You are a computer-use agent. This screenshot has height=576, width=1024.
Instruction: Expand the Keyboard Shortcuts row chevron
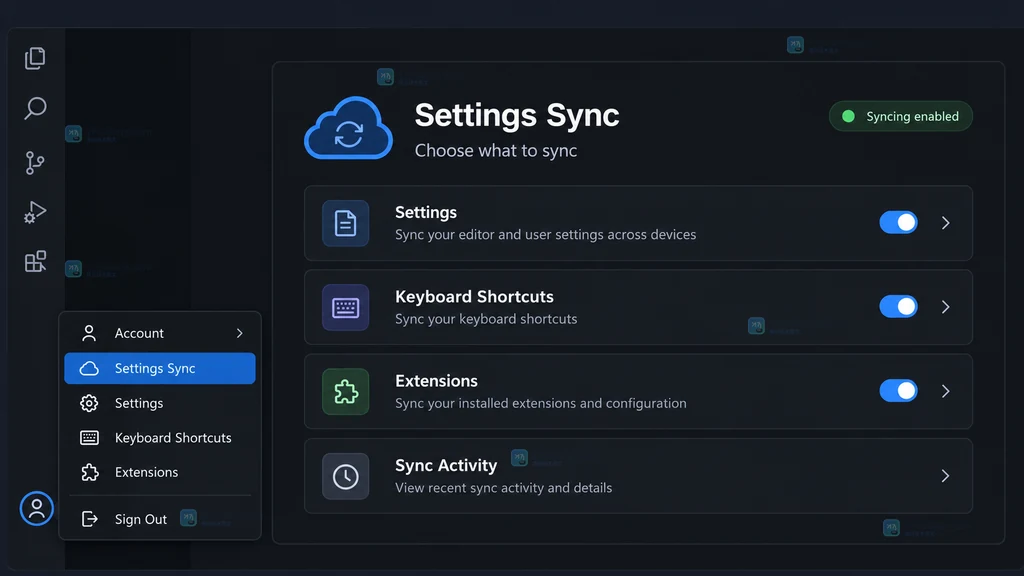(946, 307)
